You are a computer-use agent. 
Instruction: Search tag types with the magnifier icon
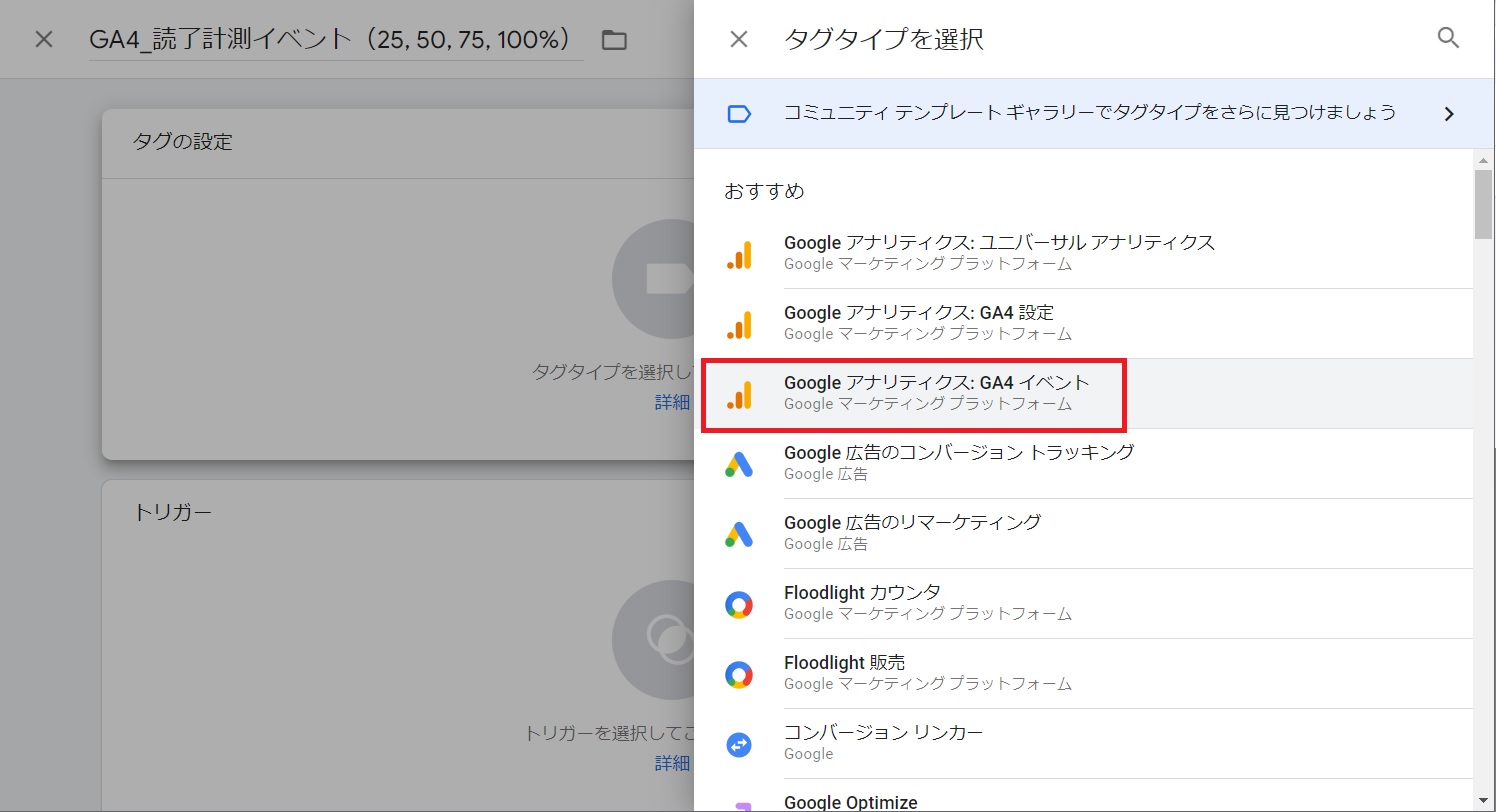pyautogui.click(x=1448, y=38)
